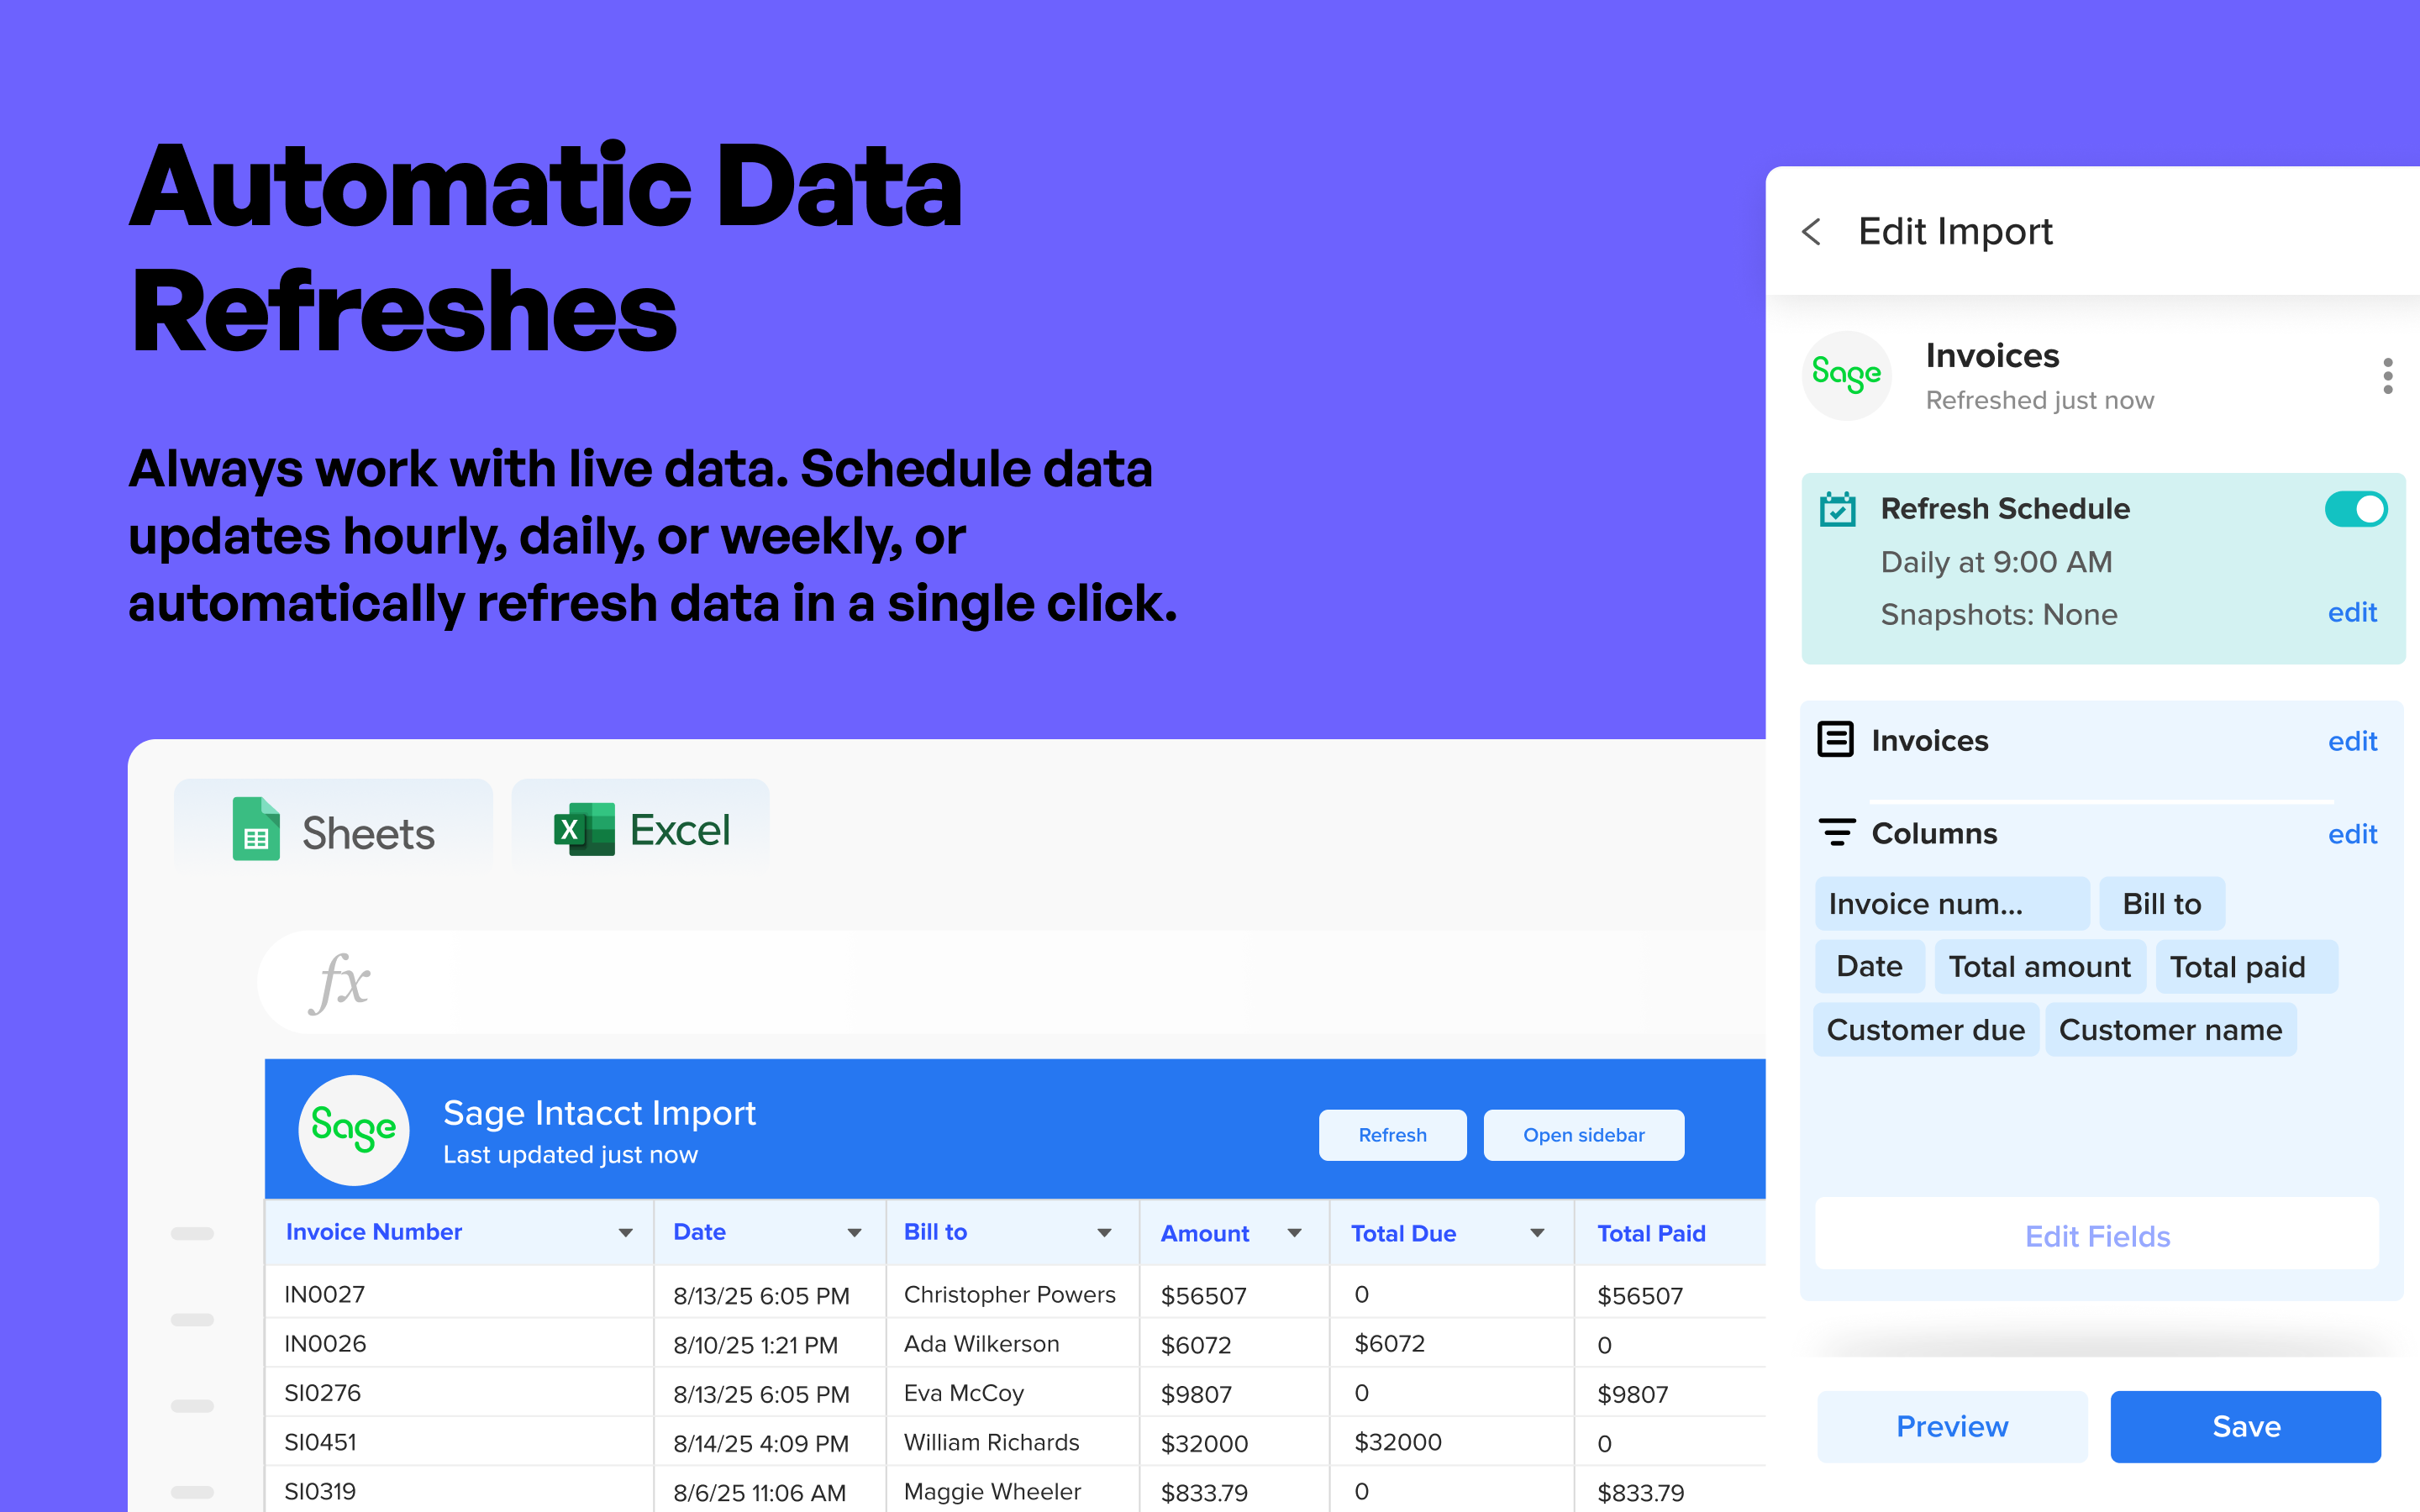Select the Total amount column chip
Viewport: 2420px width, 1512px height.
2039,967
